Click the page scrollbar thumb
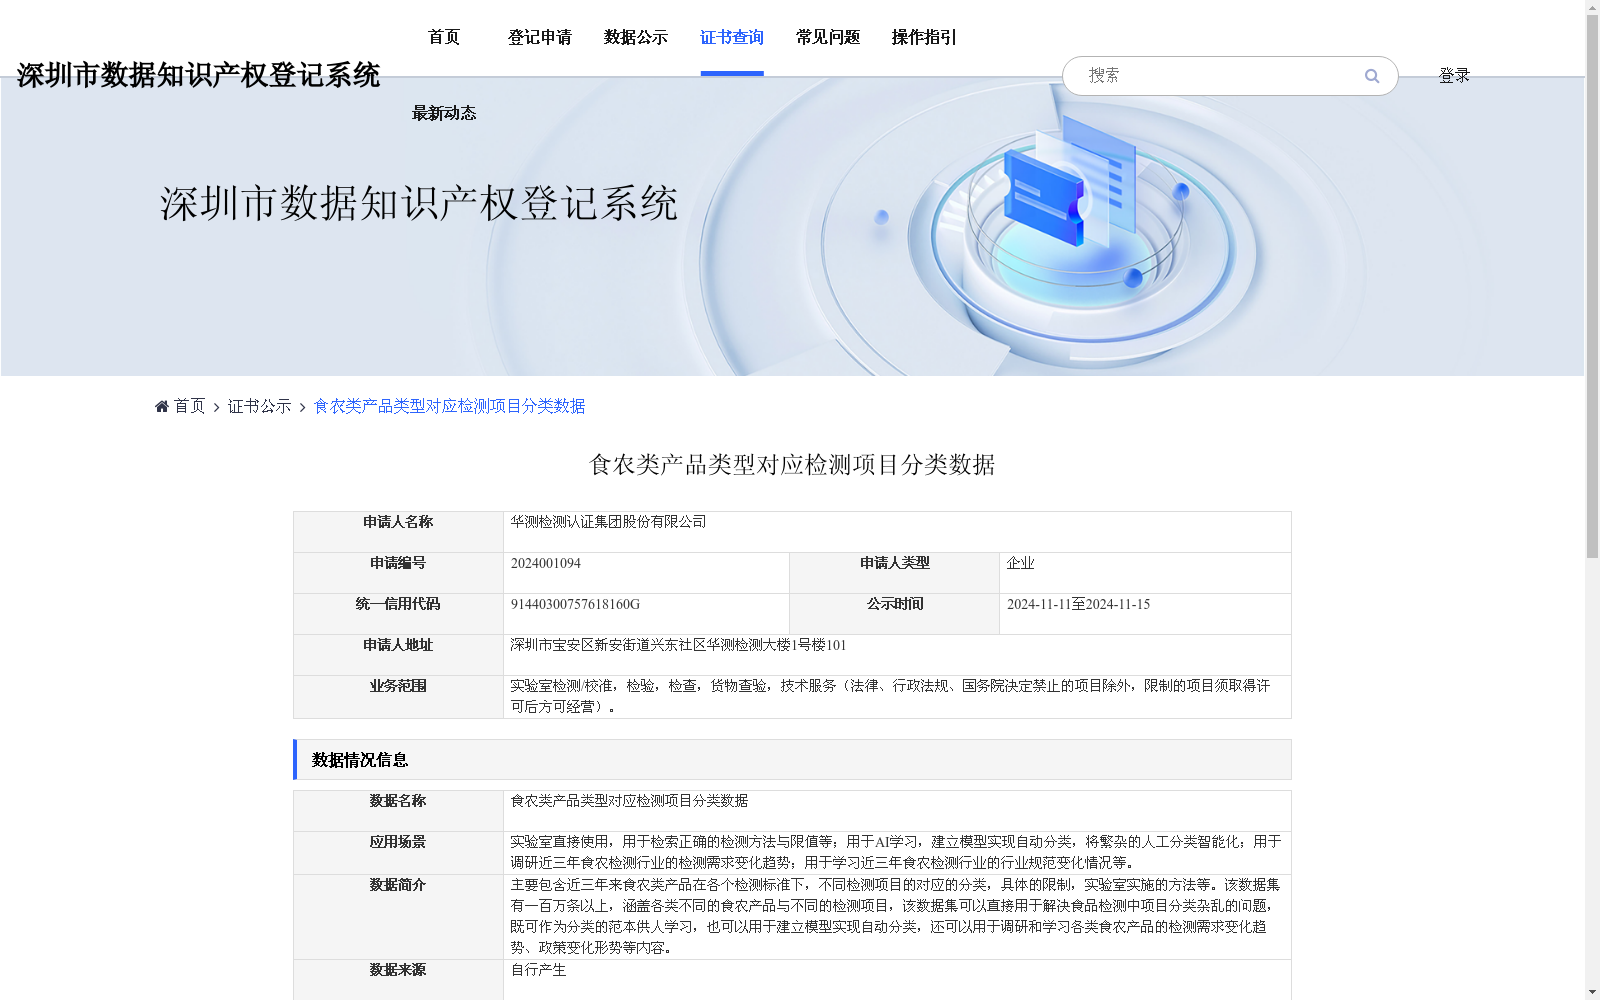Image resolution: width=1600 pixels, height=1000 pixels. (x=1592, y=287)
